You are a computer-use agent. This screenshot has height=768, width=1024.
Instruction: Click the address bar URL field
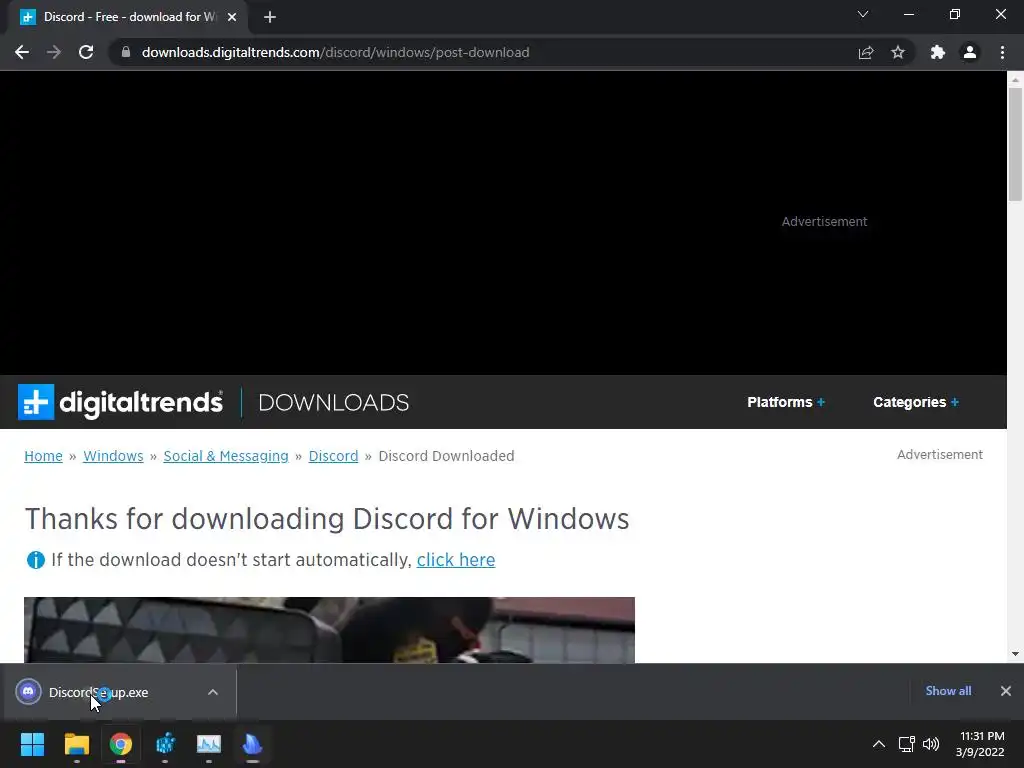[483, 52]
